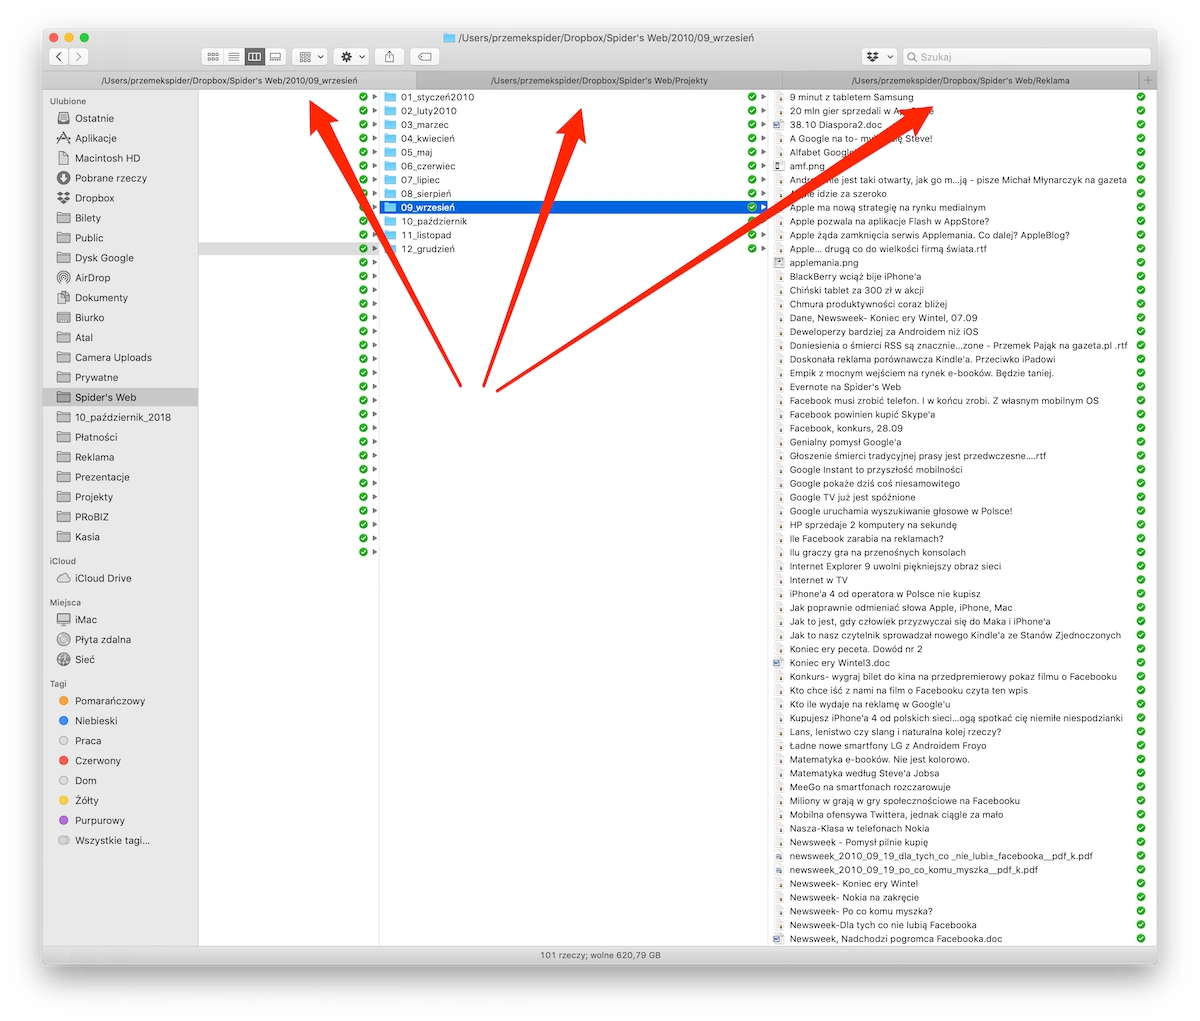This screenshot has width=1200, height=1021.
Task: Open PRoBIZ folder in the sidebar
Action: 91,517
